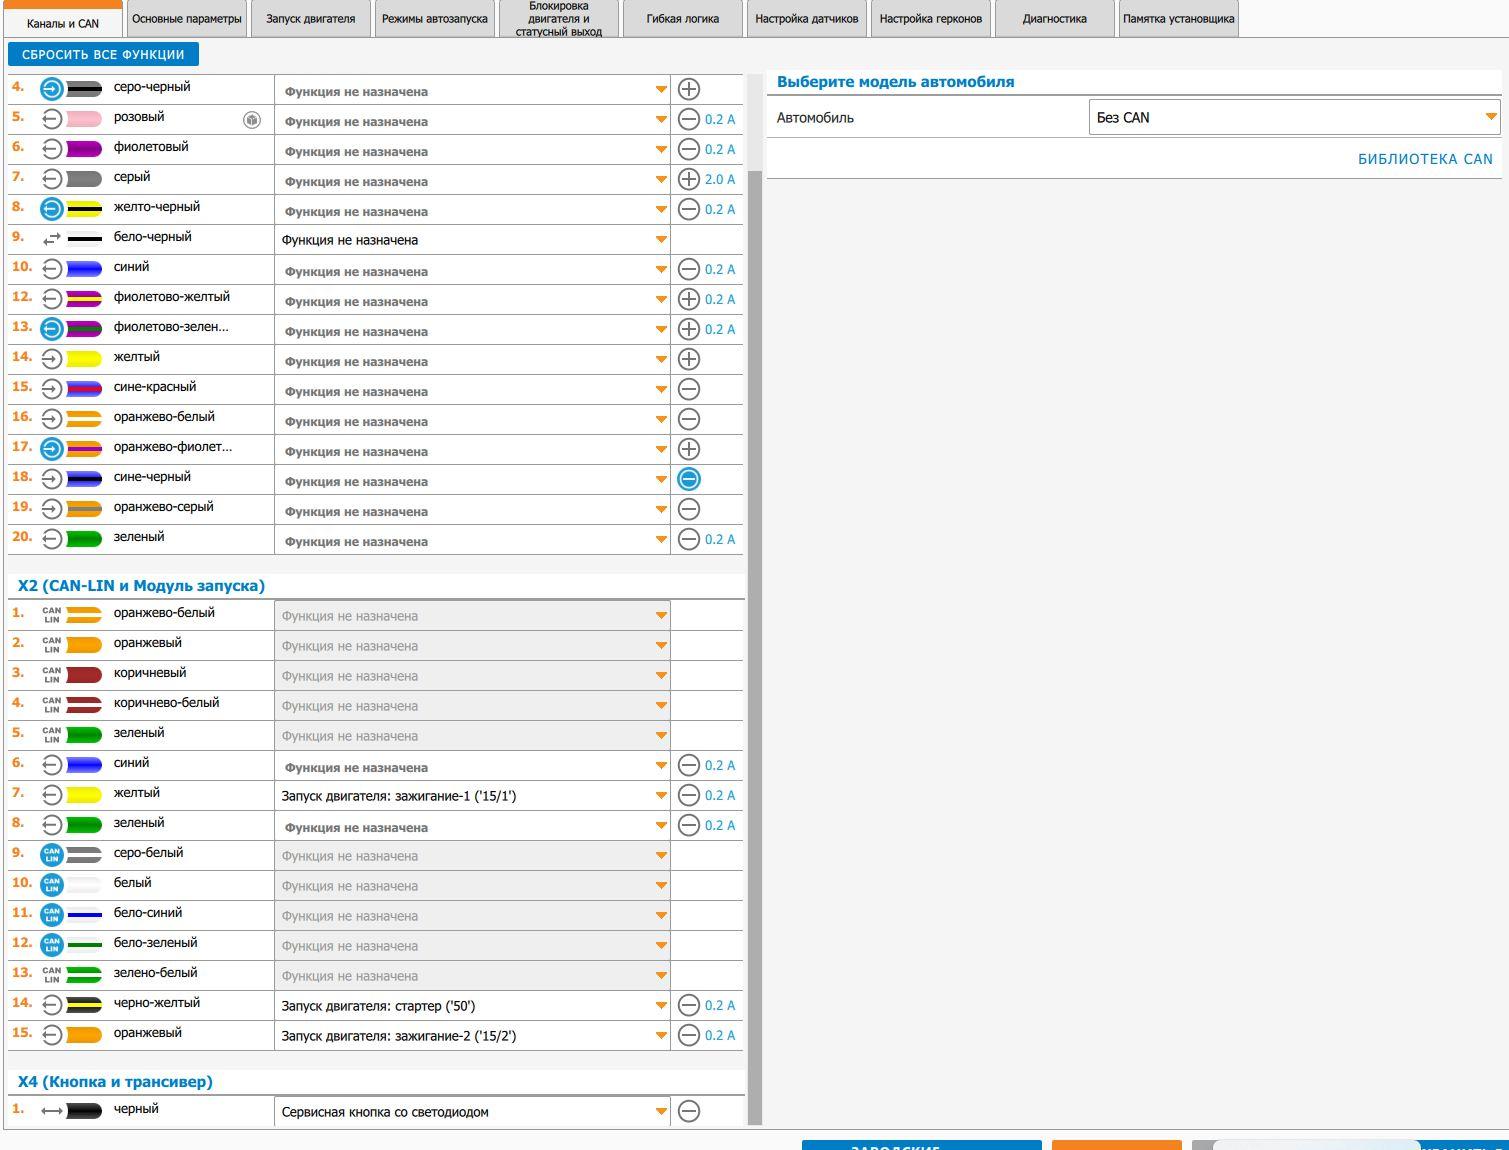
Task: Open dropdown with зажигание-1 ('15/1') function
Action: [x=472, y=796]
